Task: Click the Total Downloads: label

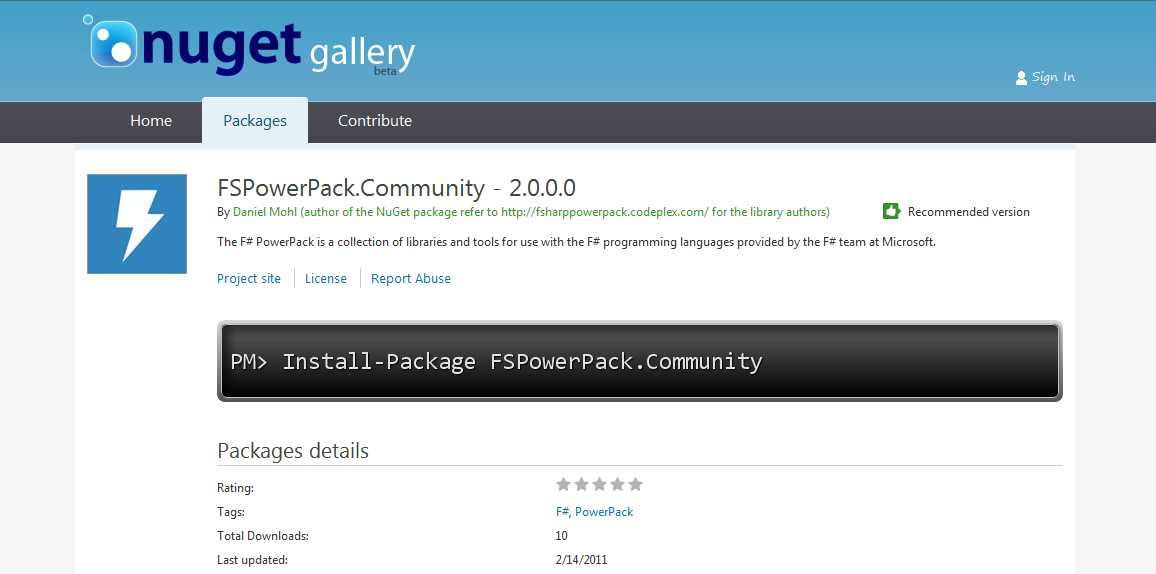Action: point(262,536)
